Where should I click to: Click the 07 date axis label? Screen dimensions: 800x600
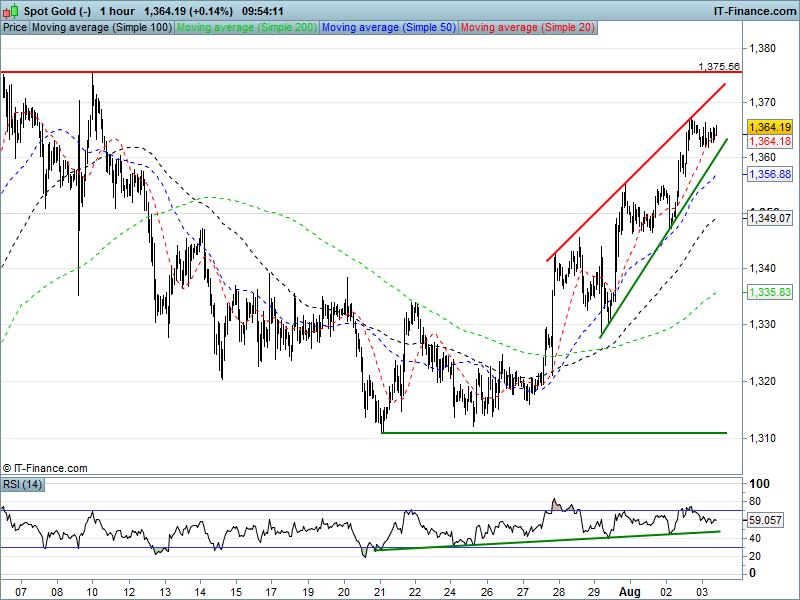click(x=21, y=592)
